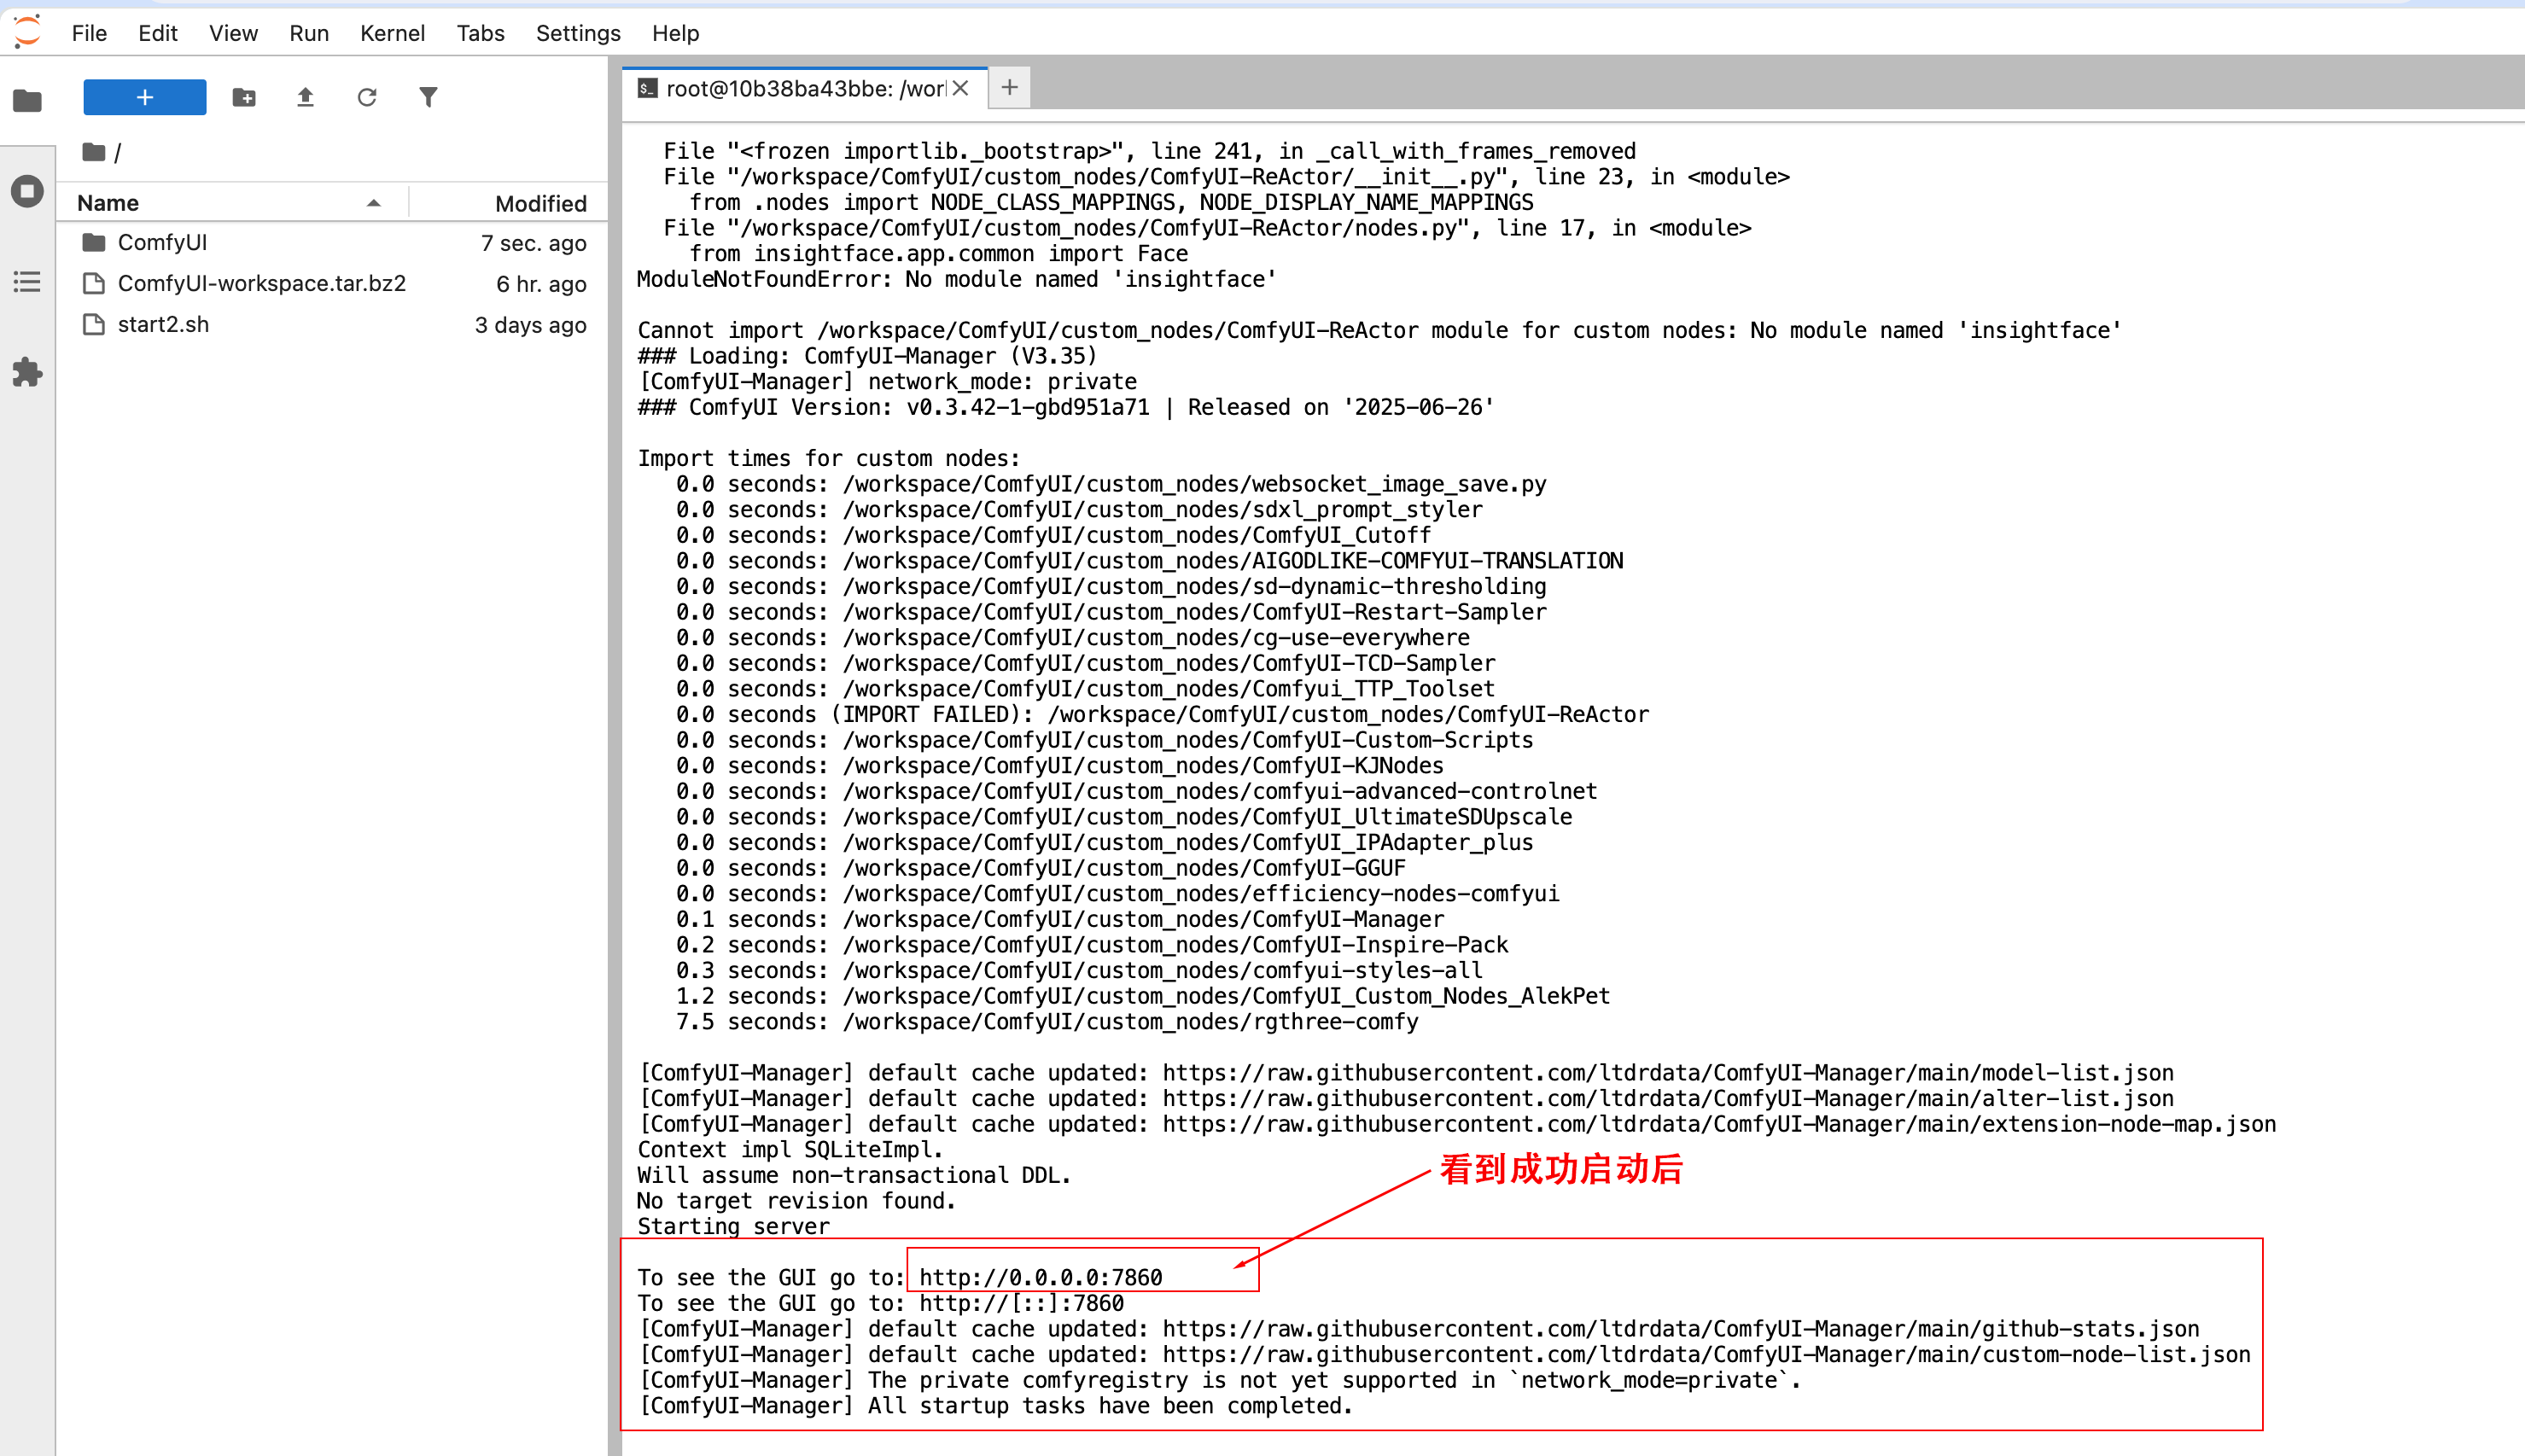The image size is (2525, 1456).
Task: Click the Upload Files icon
Action: click(306, 97)
